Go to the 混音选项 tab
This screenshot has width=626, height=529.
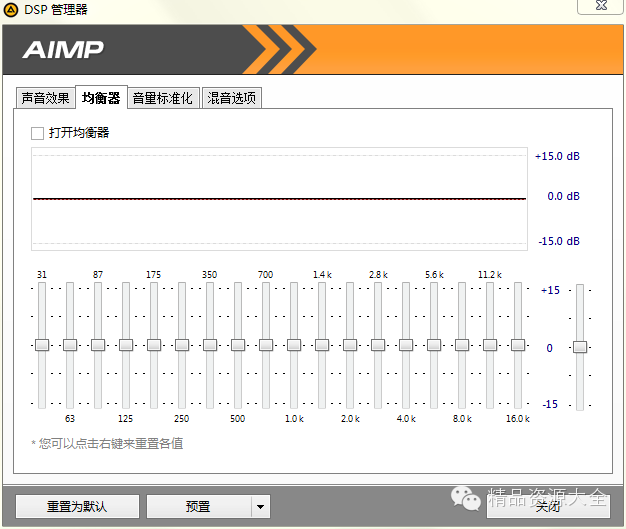click(232, 98)
